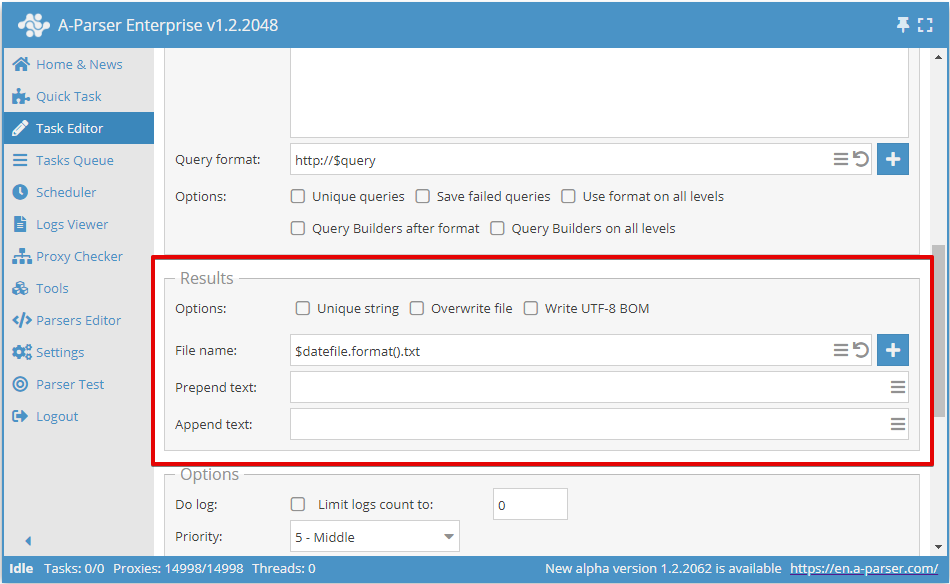950x584 pixels.
Task: Check the Write UTF-8 BOM option
Action: tap(531, 308)
